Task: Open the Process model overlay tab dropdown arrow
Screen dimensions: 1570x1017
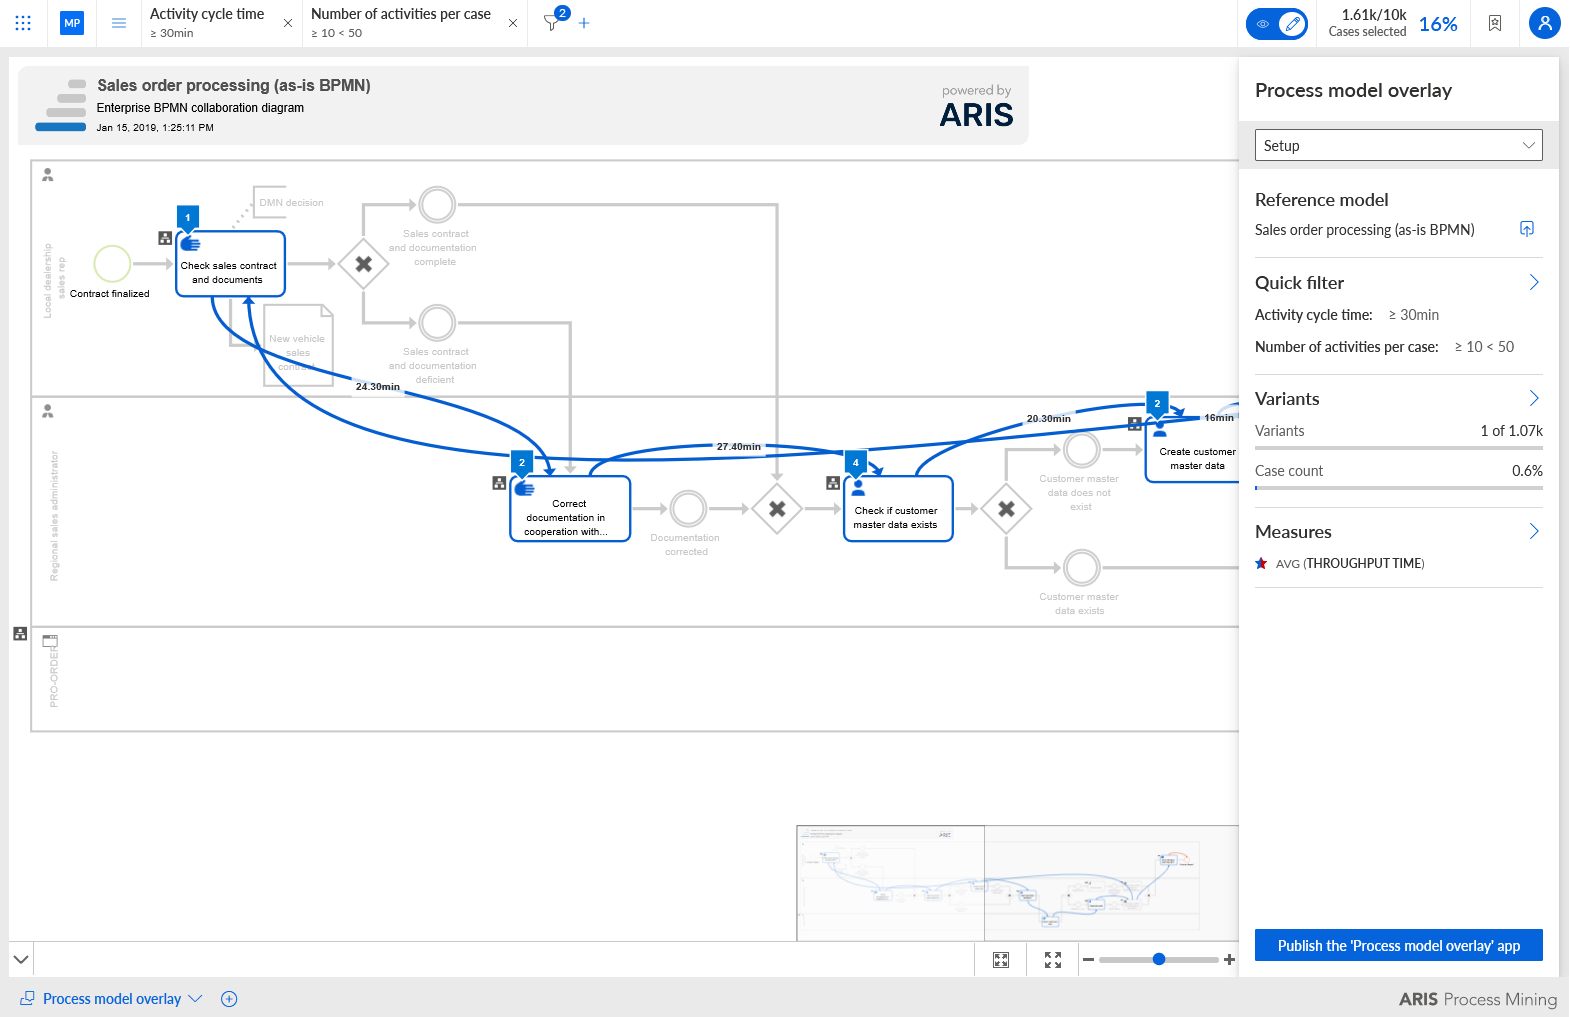Action: (195, 999)
